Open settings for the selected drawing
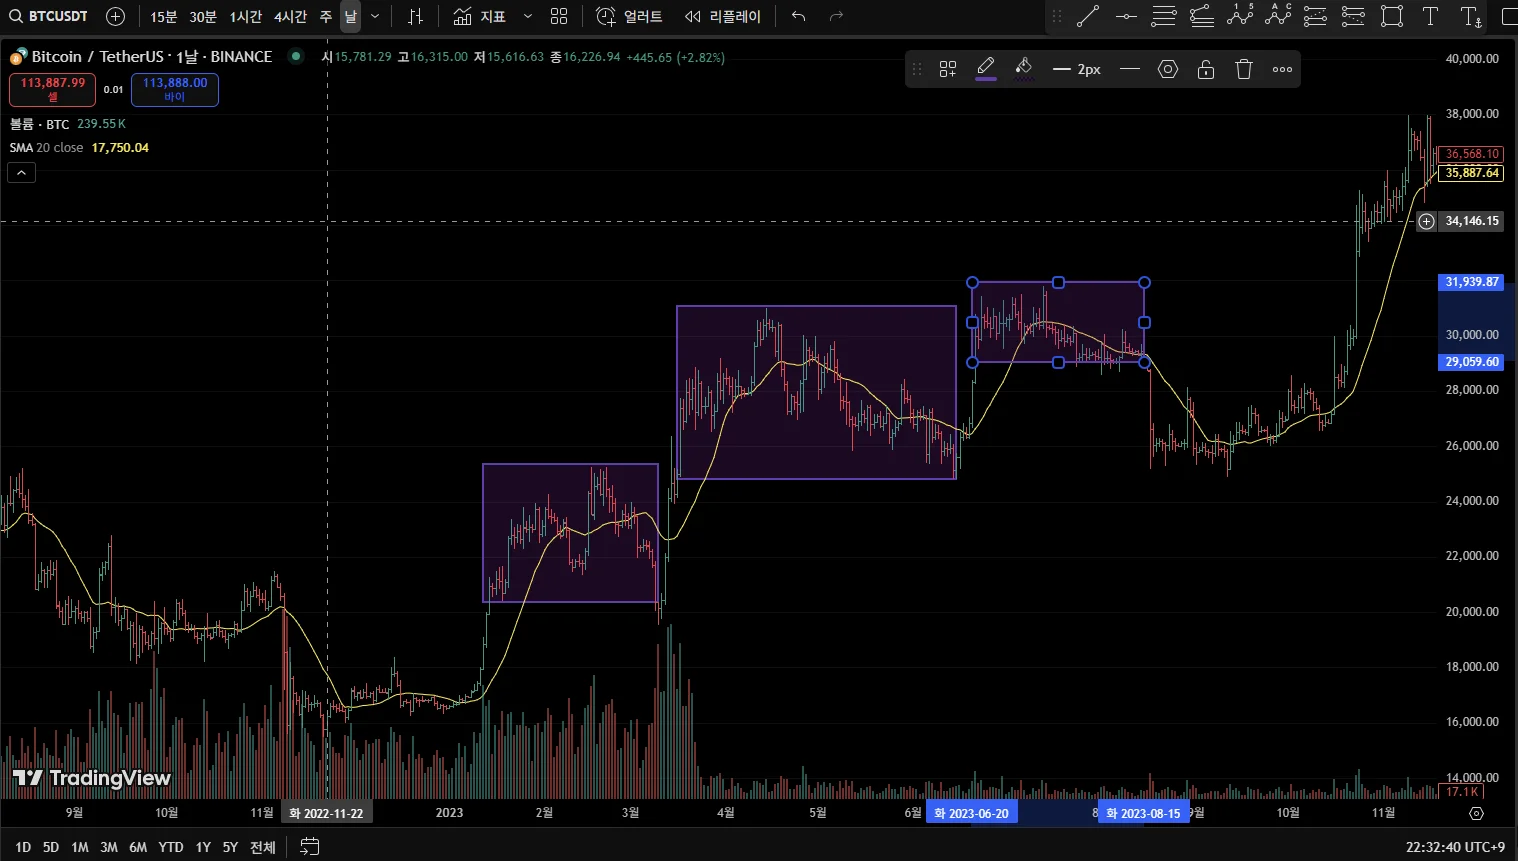This screenshot has height=861, width=1518. point(1168,69)
